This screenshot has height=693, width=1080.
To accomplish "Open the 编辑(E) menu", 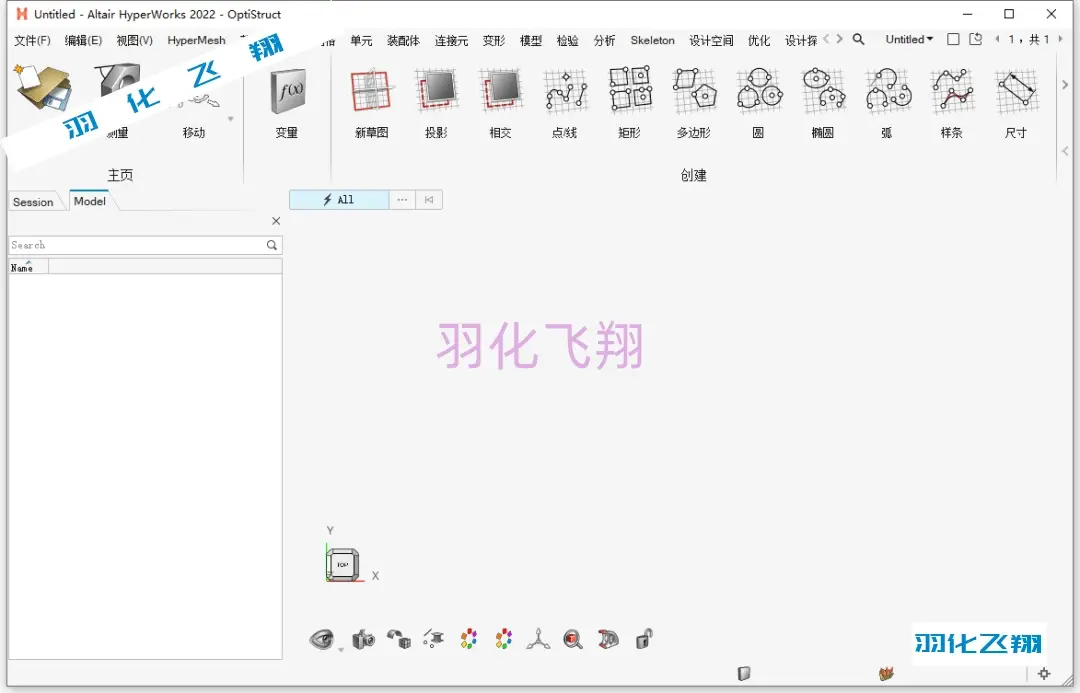I will tap(83, 41).
